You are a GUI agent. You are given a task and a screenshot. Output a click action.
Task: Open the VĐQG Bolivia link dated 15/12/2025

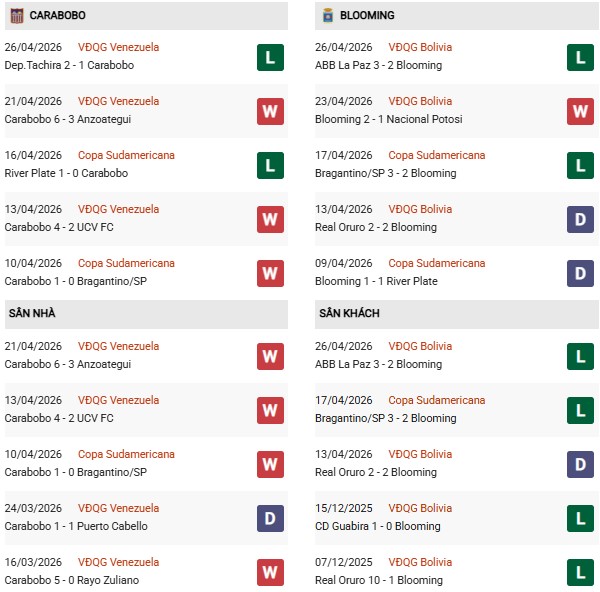point(420,508)
